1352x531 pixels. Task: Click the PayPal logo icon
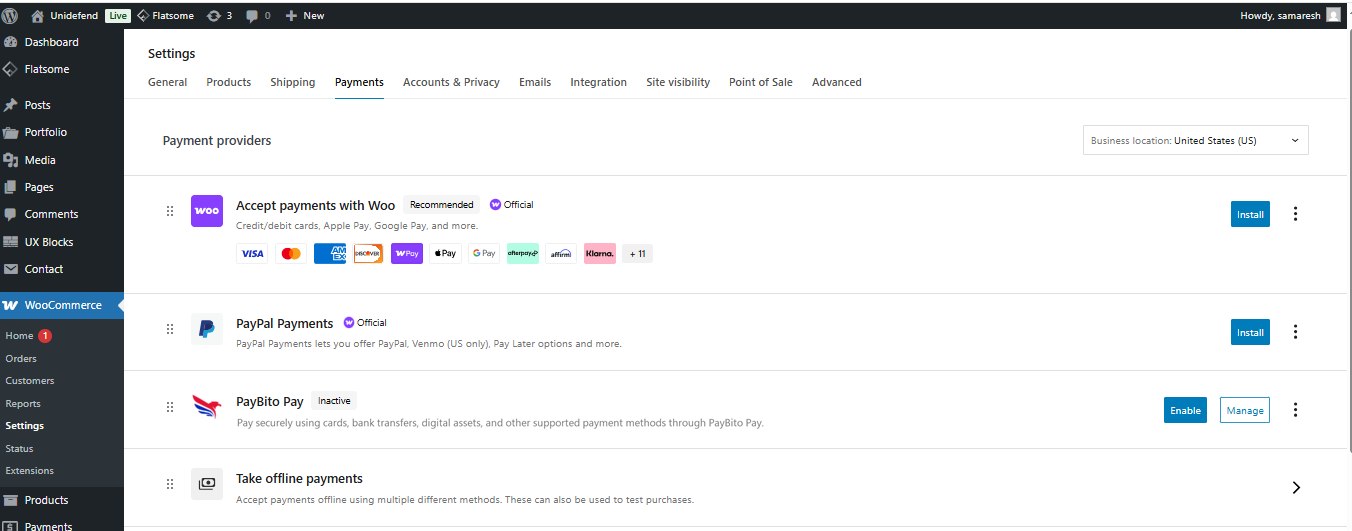coord(207,329)
